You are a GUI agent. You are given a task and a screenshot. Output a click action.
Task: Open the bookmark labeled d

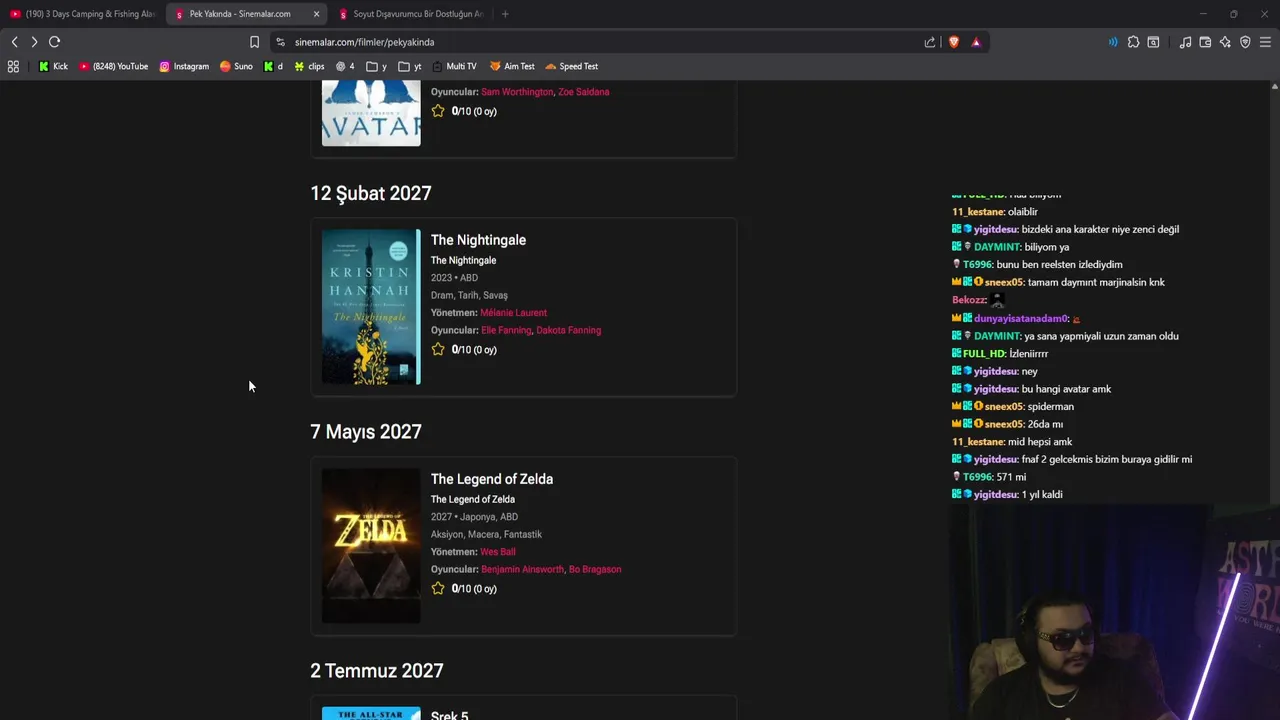point(273,66)
